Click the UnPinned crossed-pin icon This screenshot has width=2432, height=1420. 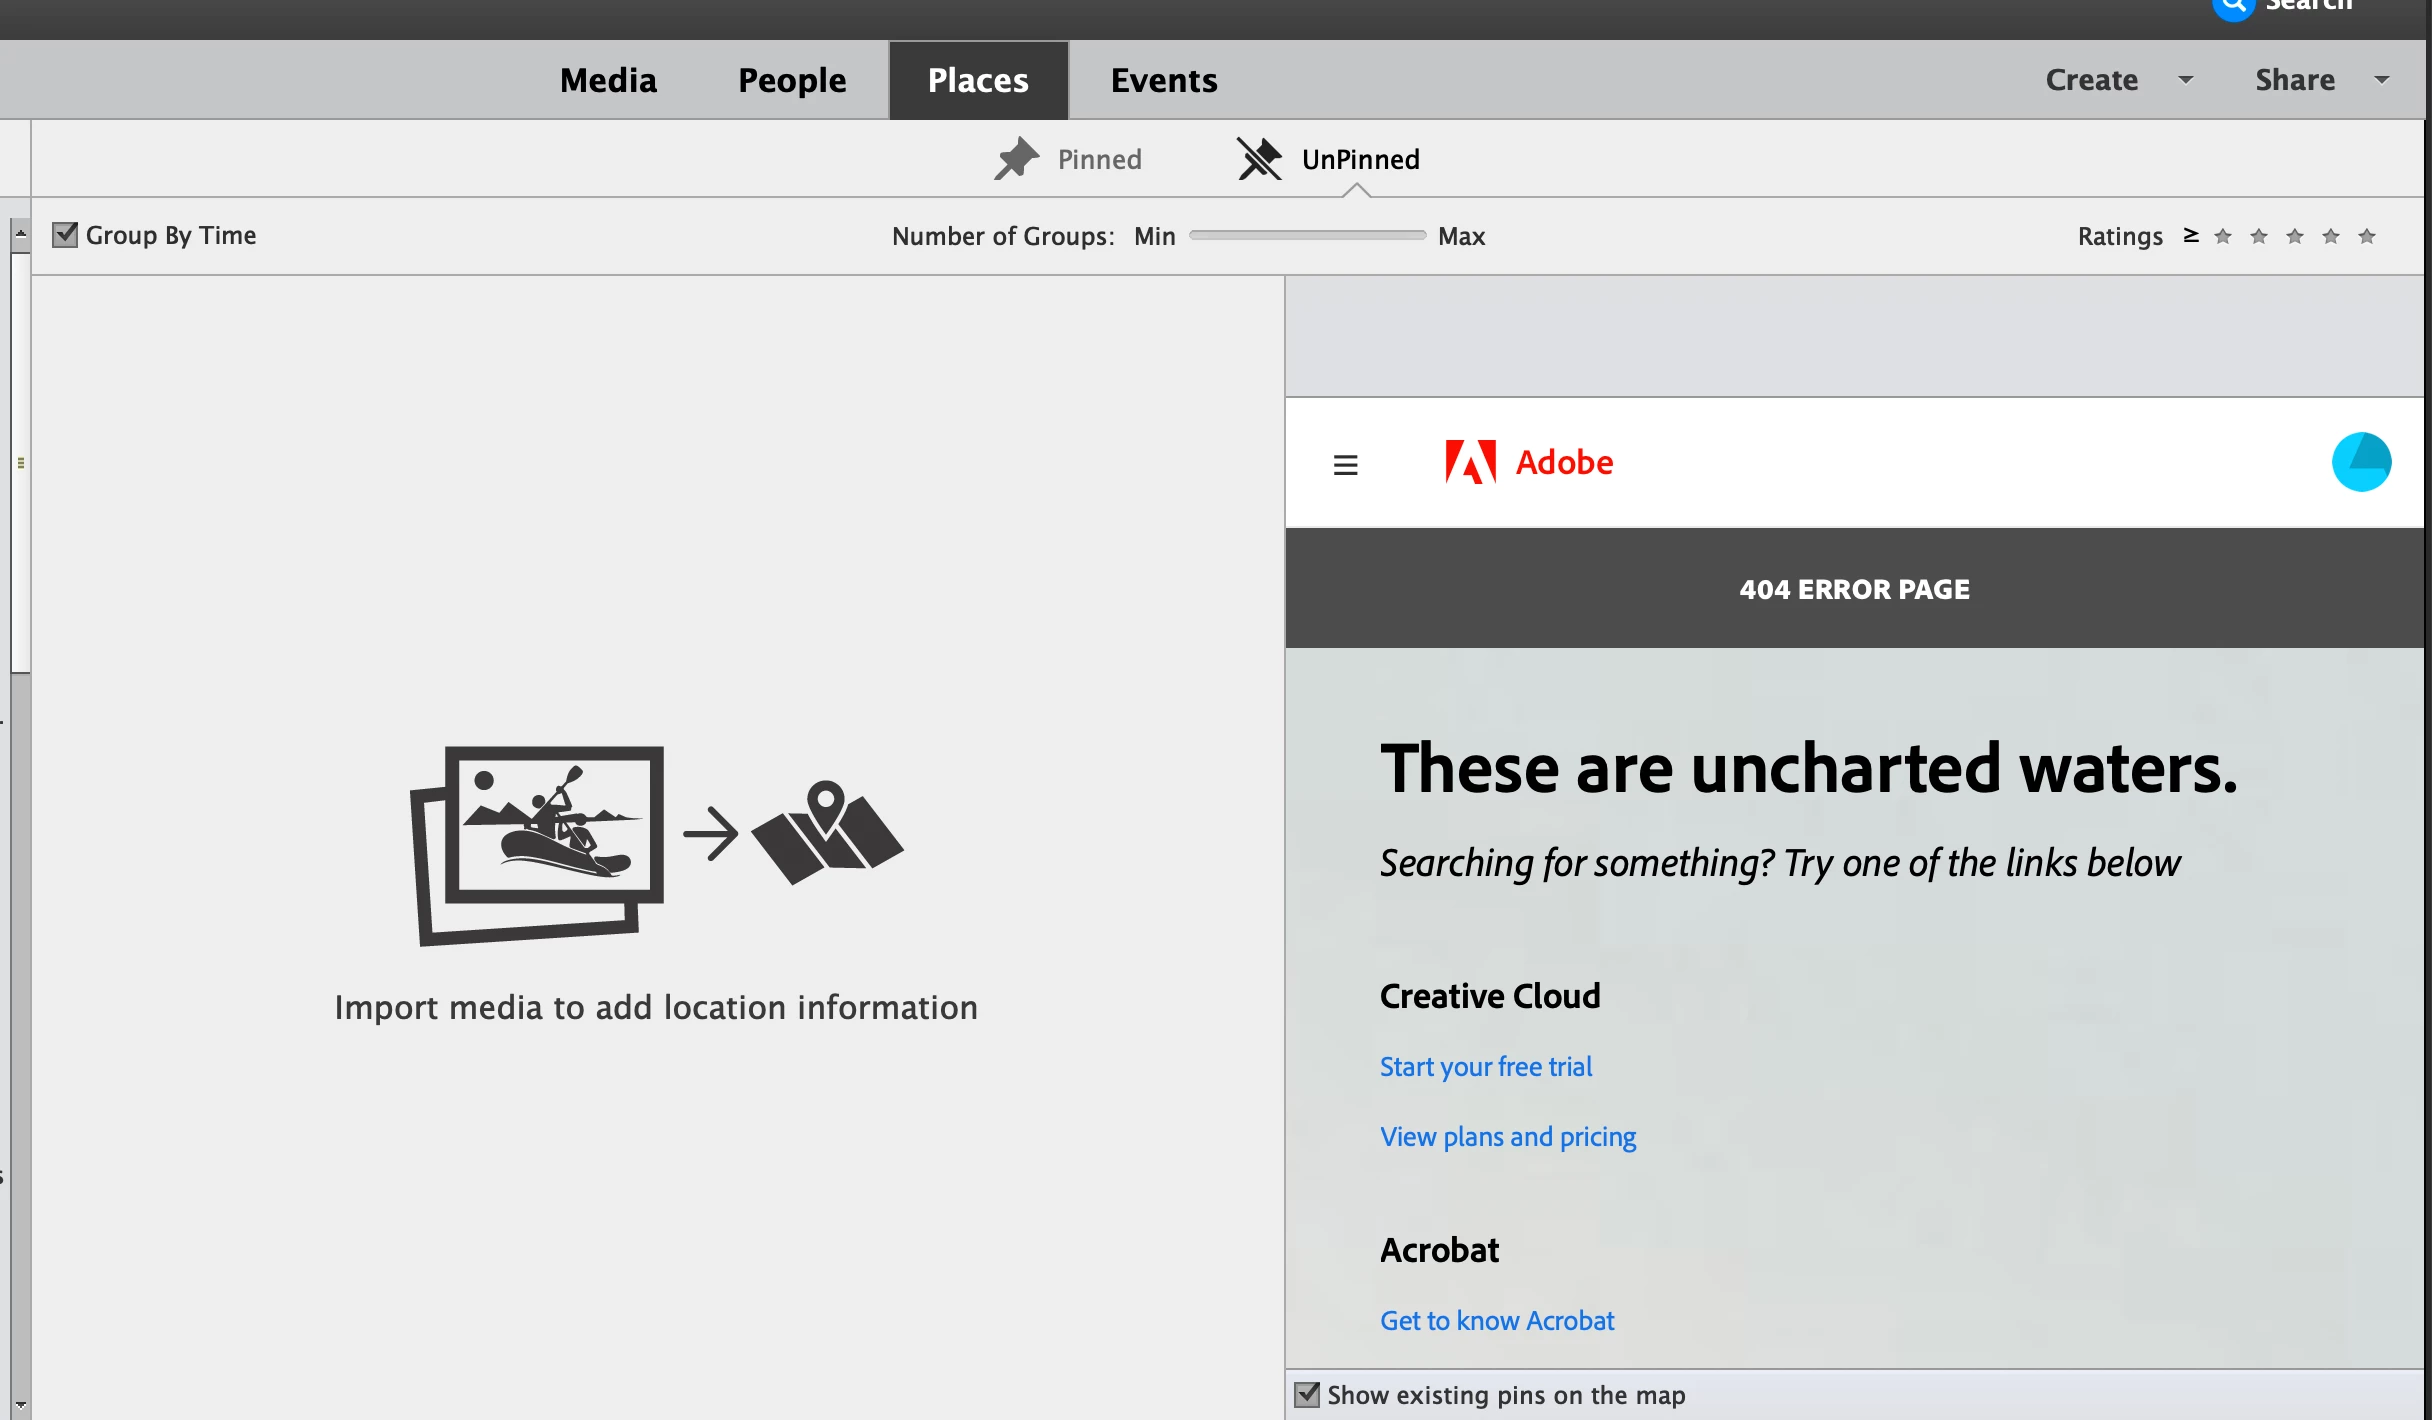click(1259, 159)
